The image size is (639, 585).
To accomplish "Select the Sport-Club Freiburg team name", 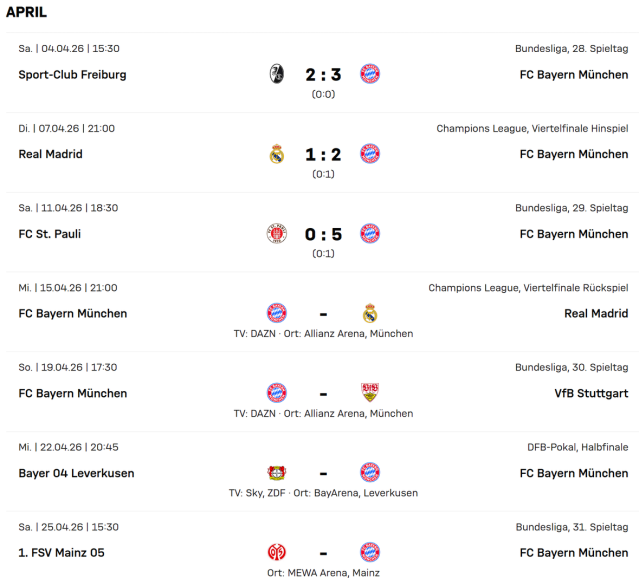I will [72, 75].
